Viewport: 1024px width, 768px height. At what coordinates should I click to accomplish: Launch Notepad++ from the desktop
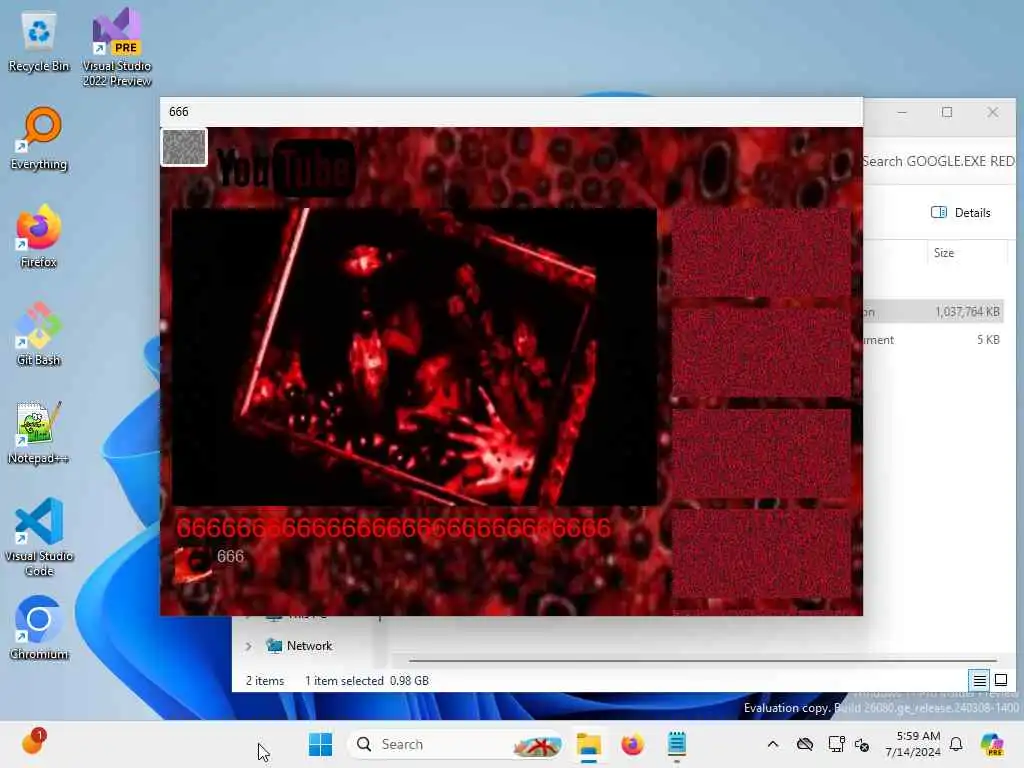[39, 432]
